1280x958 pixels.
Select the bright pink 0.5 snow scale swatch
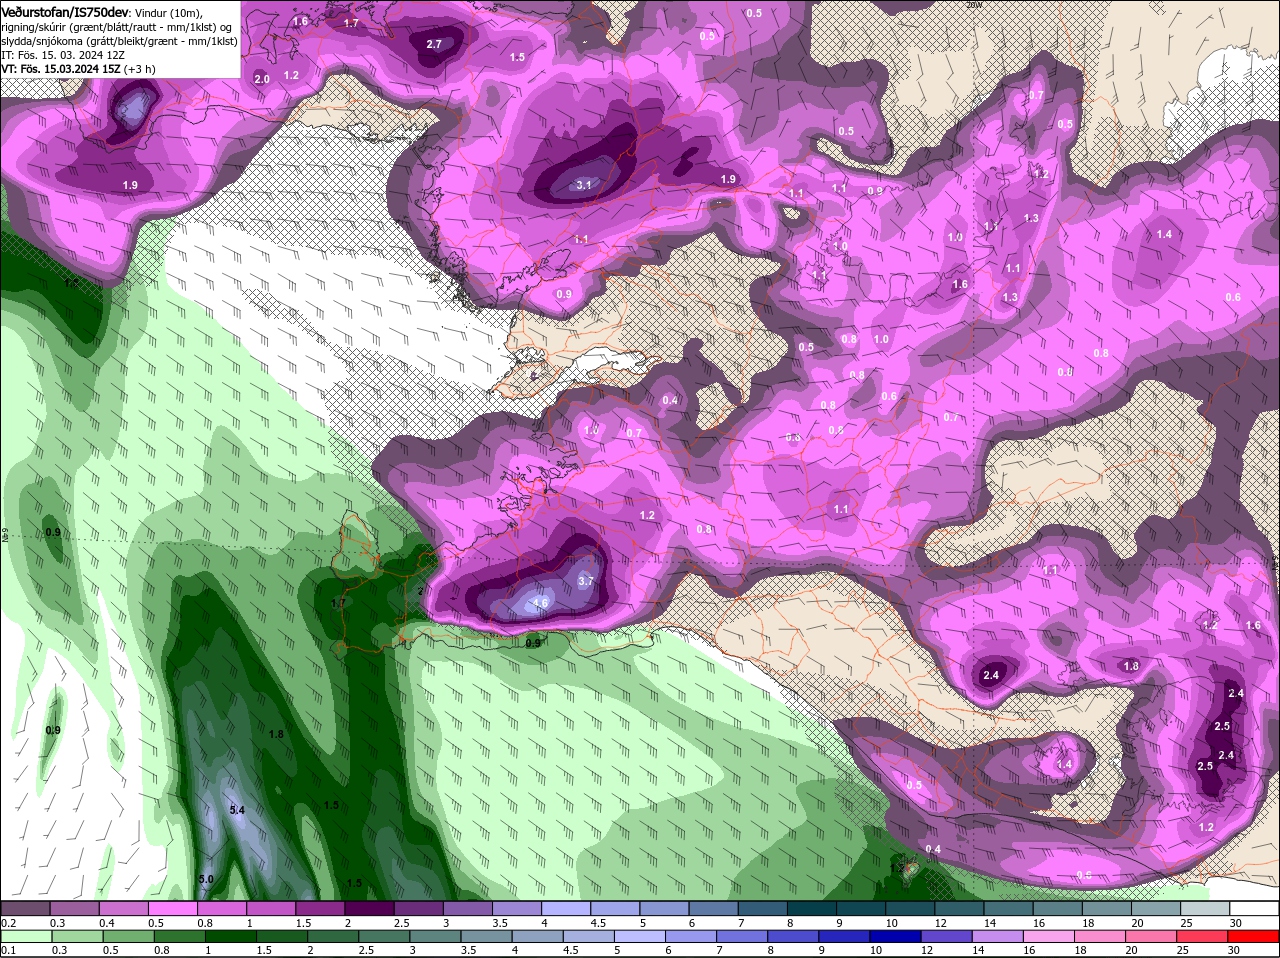(x=172, y=908)
